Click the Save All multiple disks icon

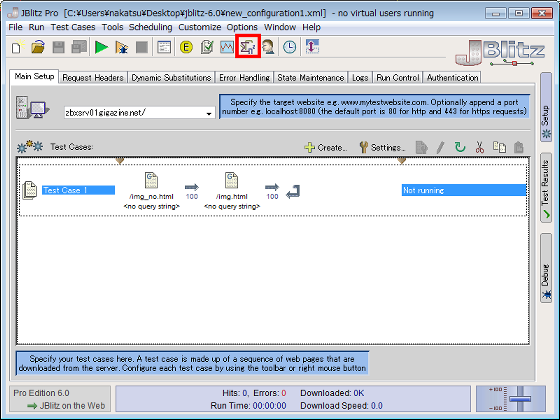coord(79,47)
